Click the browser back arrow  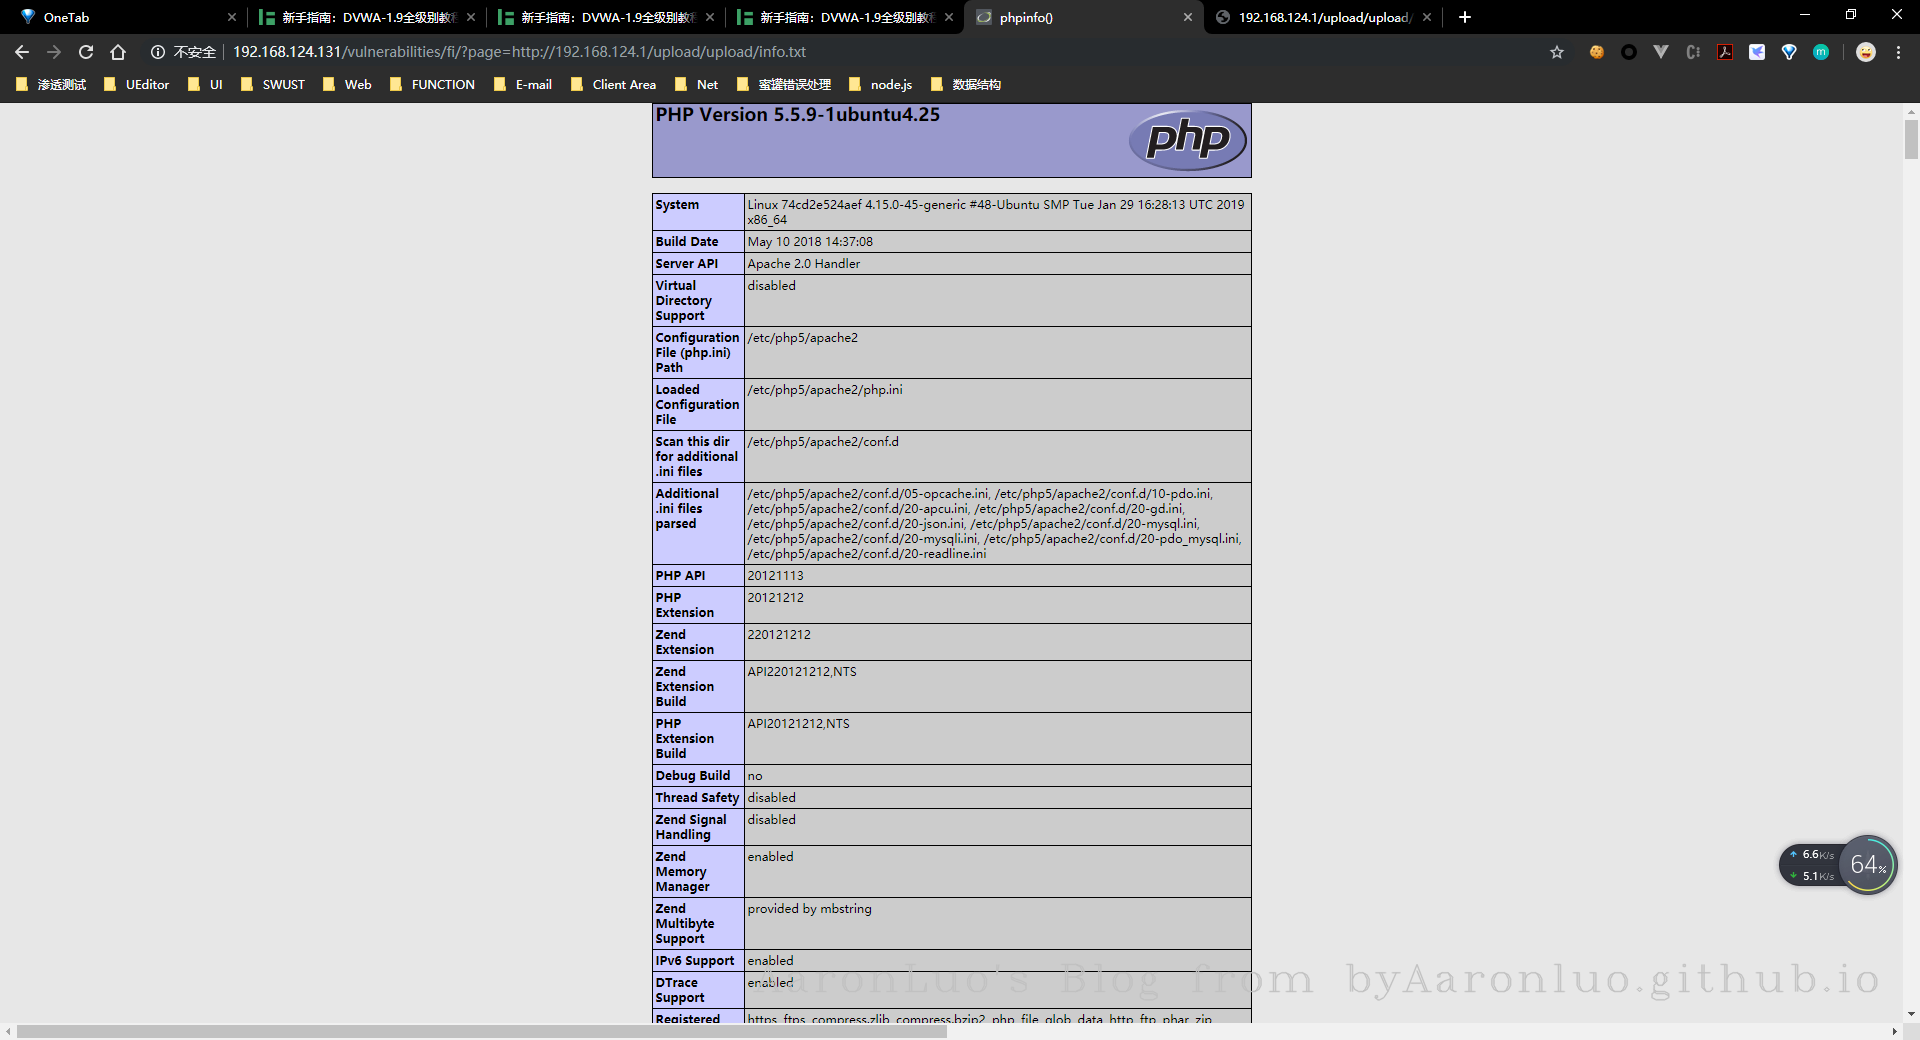(22, 52)
